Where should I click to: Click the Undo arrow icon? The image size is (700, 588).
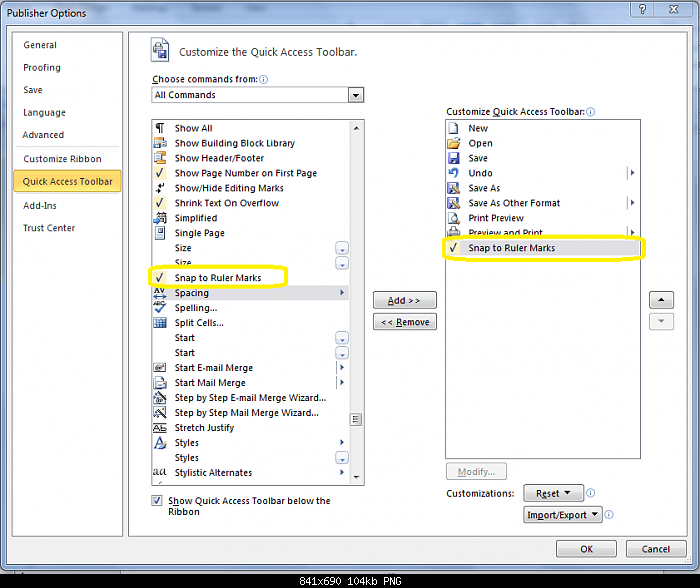[x=454, y=173]
